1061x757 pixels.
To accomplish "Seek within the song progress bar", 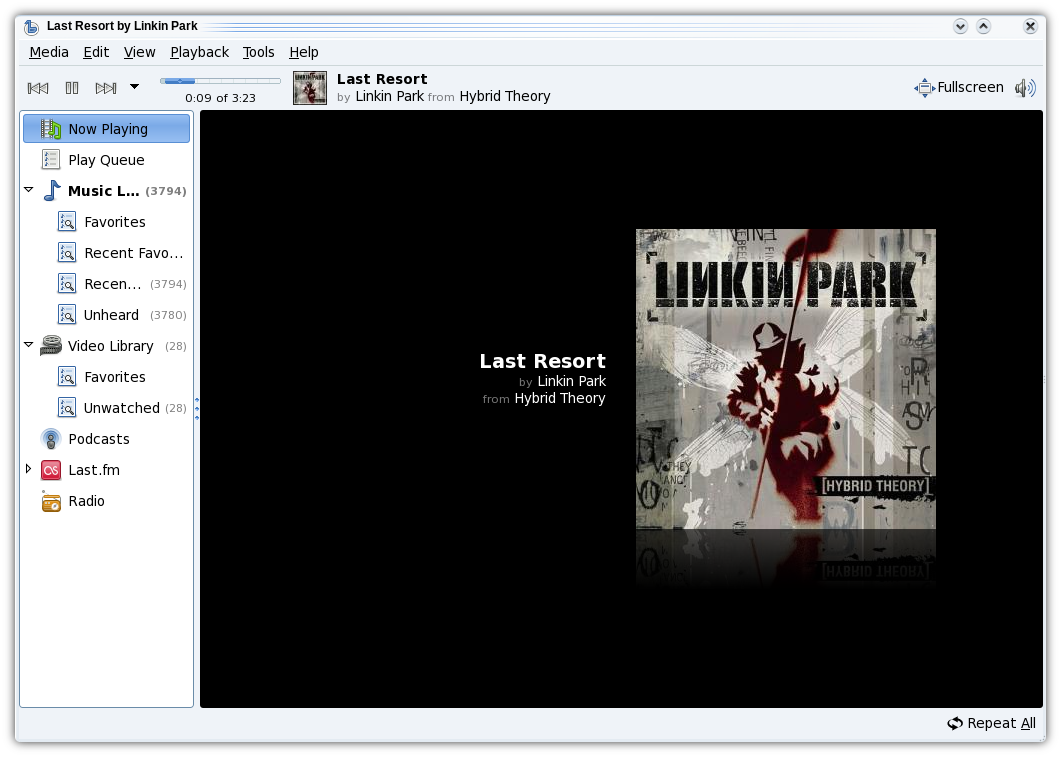I will 220,81.
